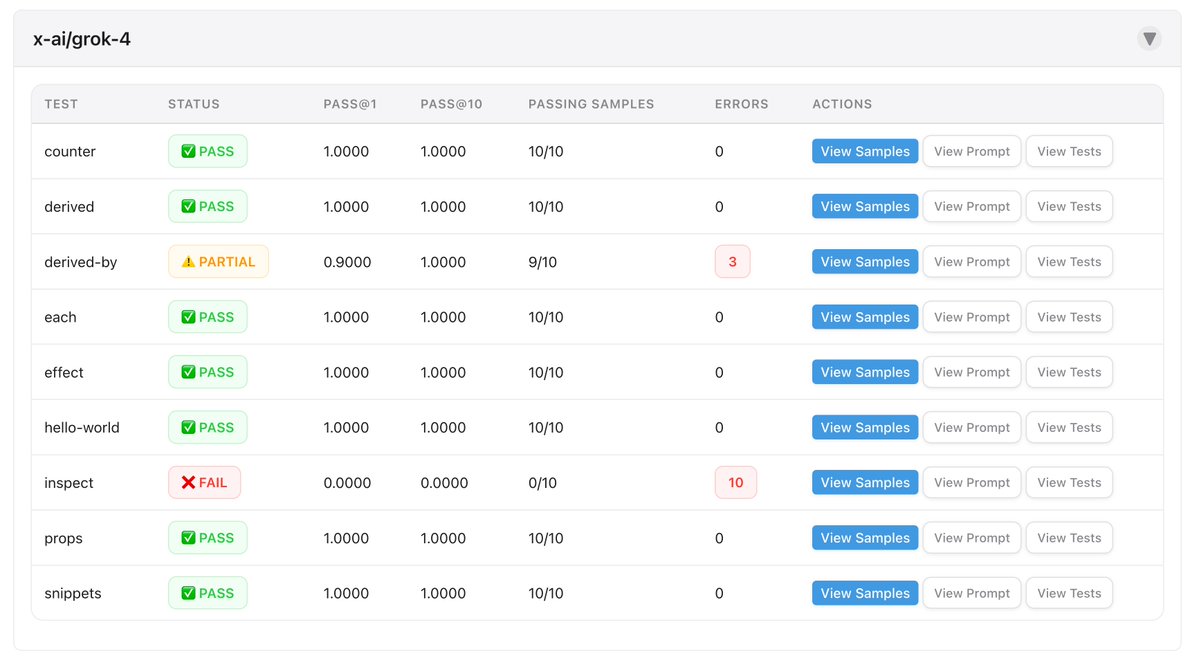Screen dimensions: 1199x663
Task: Click the PASS badge in derived row
Action: point(207,206)
